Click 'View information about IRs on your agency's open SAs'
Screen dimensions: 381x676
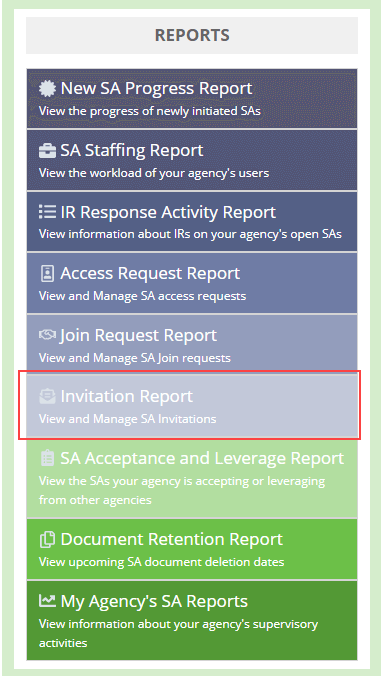point(190,235)
